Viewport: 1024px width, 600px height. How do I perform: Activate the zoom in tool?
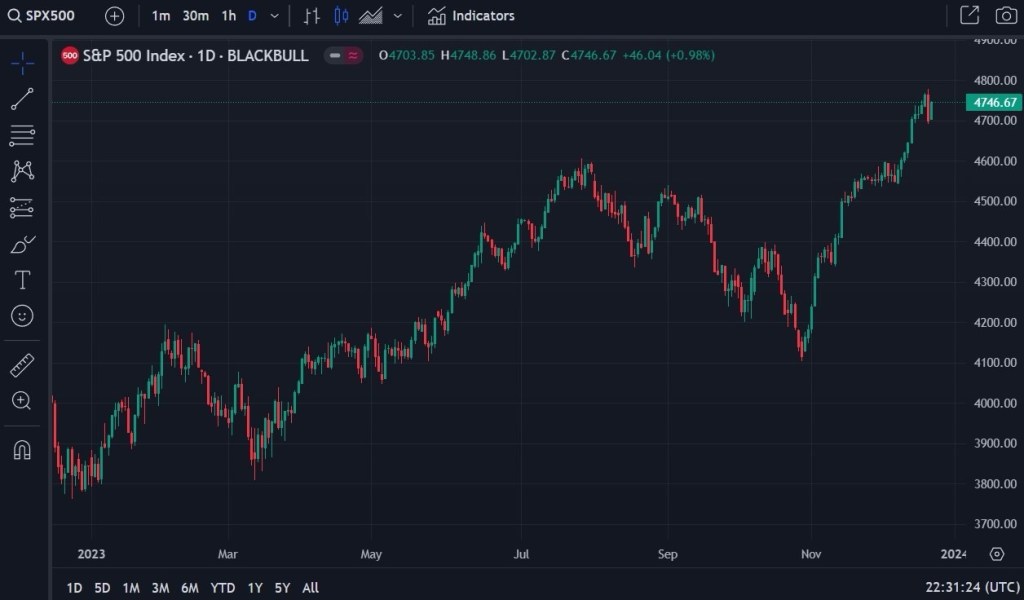coord(22,401)
